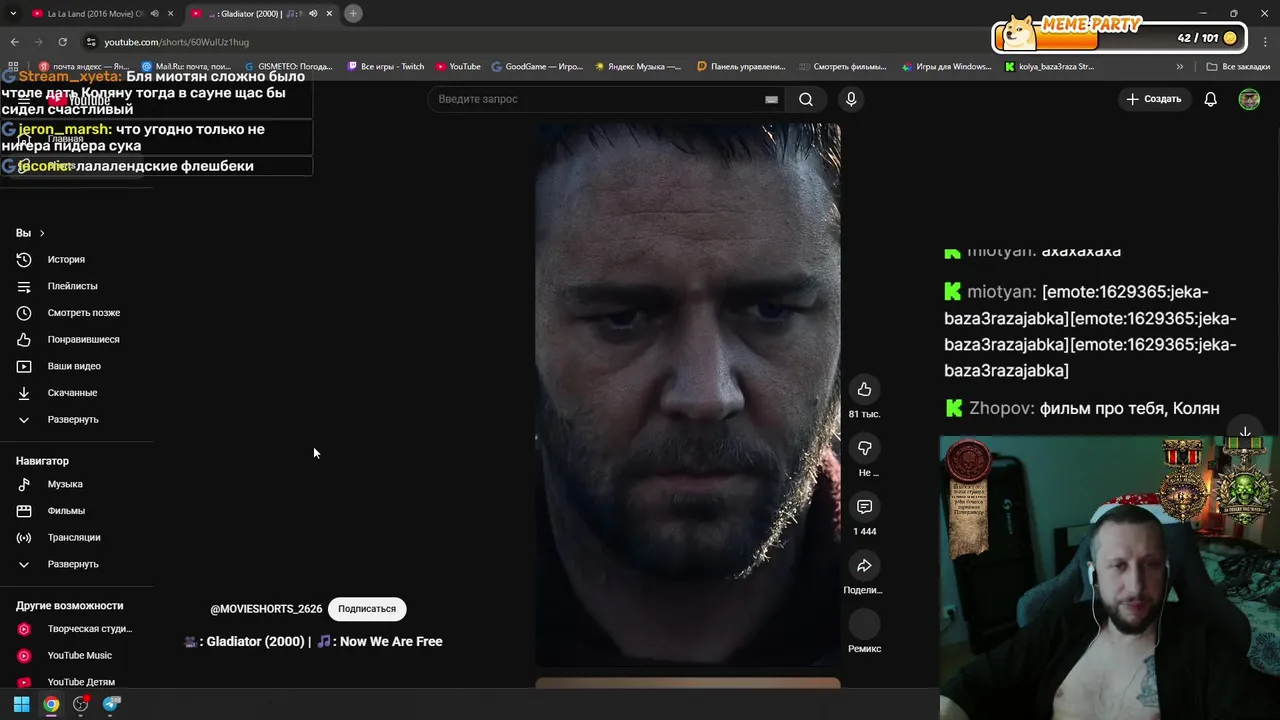Open the apps grid in bookmarks bar
Image resolution: width=1280 pixels, height=720 pixels.
point(13,67)
